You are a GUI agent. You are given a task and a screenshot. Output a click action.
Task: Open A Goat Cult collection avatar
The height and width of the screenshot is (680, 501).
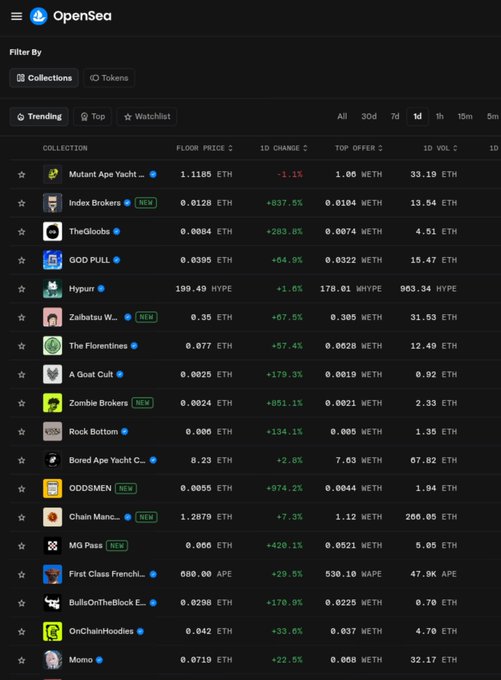pos(52,374)
